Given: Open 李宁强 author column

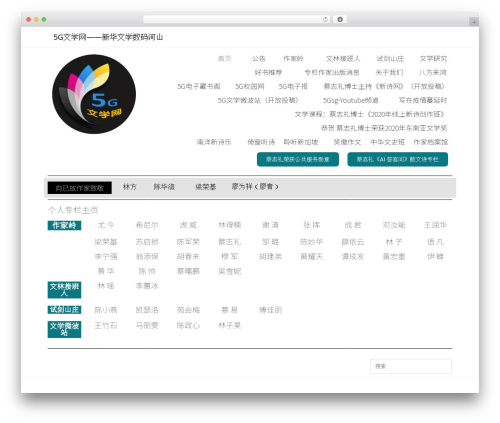Looking at the screenshot, I should 106,256.
